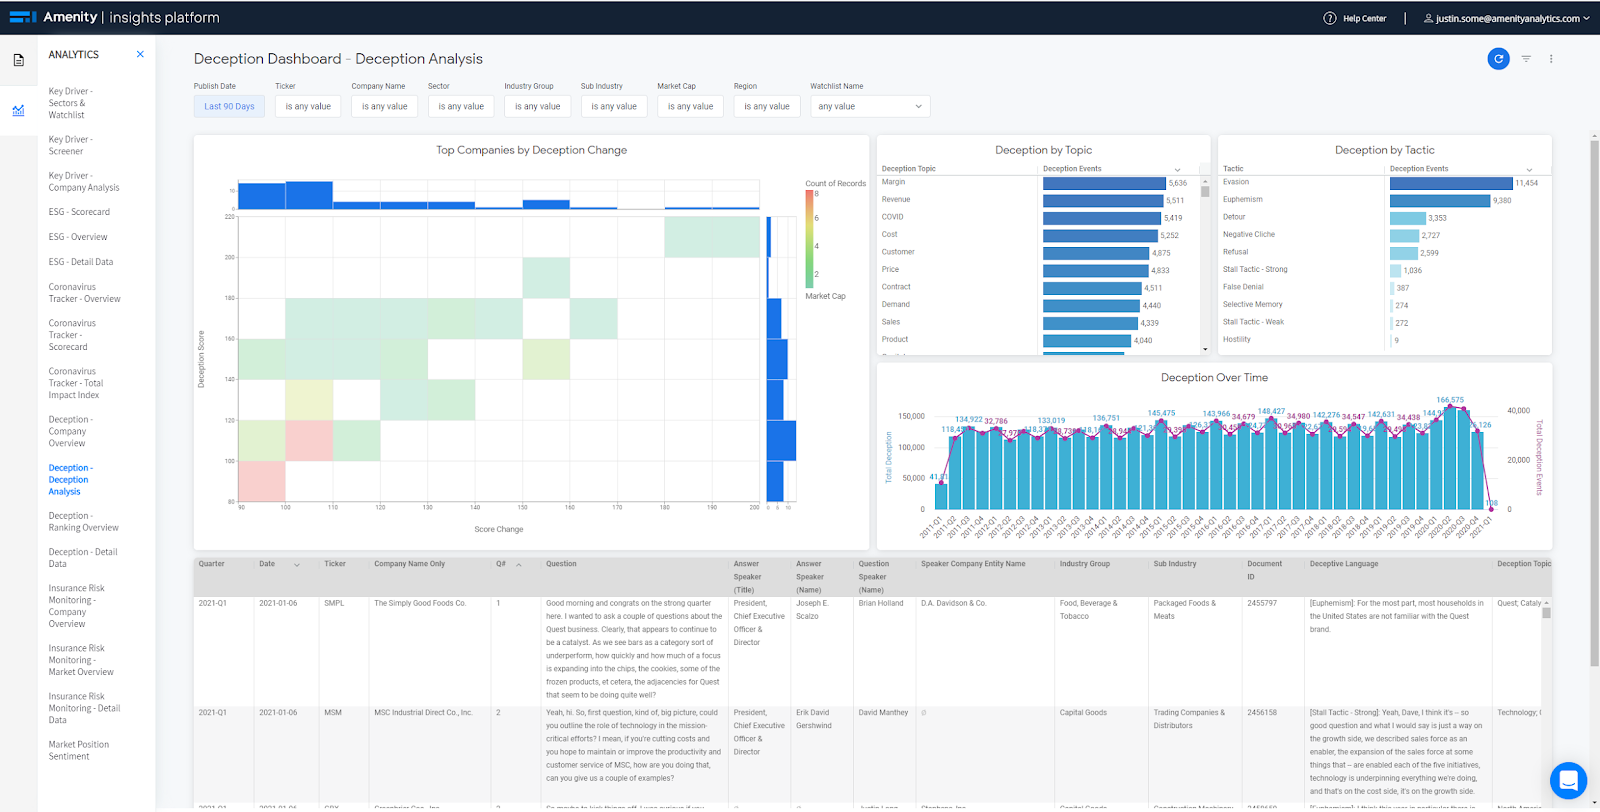Click the Last 90 Days filter

tap(229, 106)
